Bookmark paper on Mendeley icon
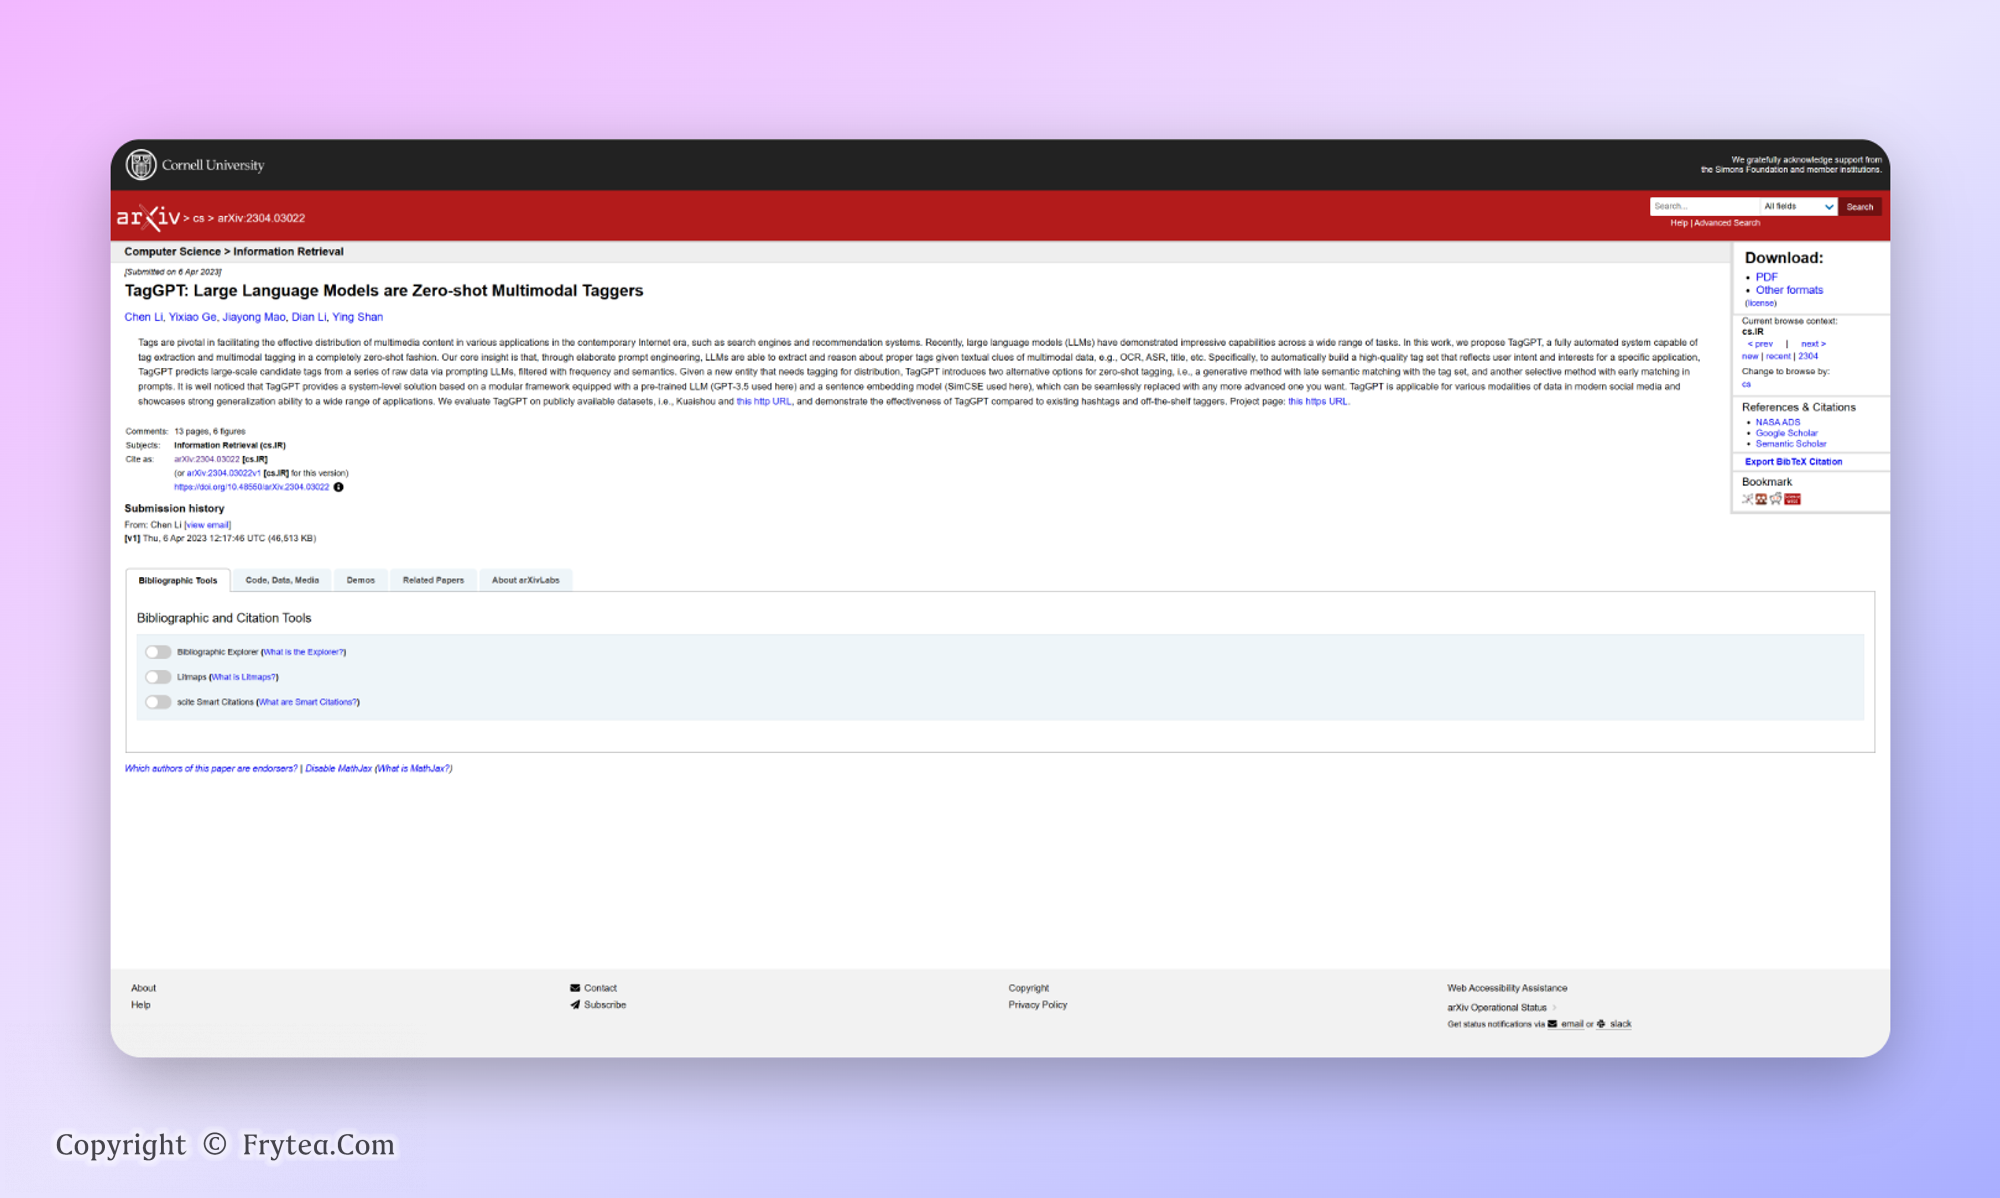 1761,499
